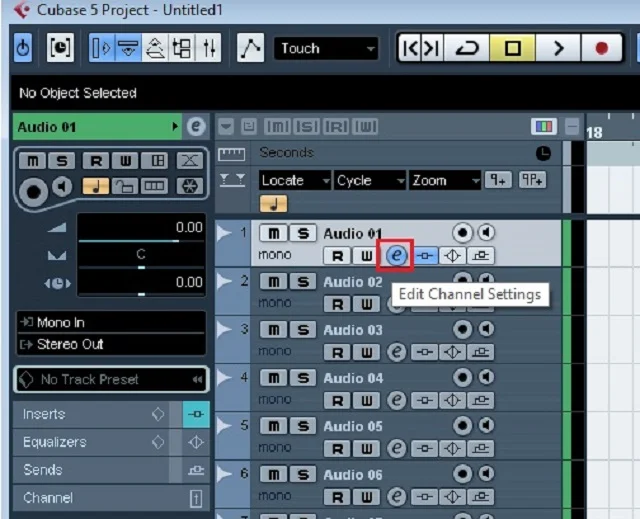
Task: Click inspector Record Enable round button
Action: point(33,191)
